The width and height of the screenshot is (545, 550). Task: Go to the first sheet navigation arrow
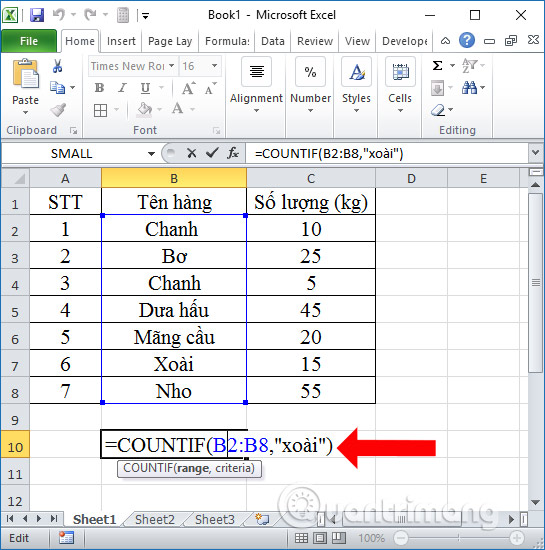(10, 518)
